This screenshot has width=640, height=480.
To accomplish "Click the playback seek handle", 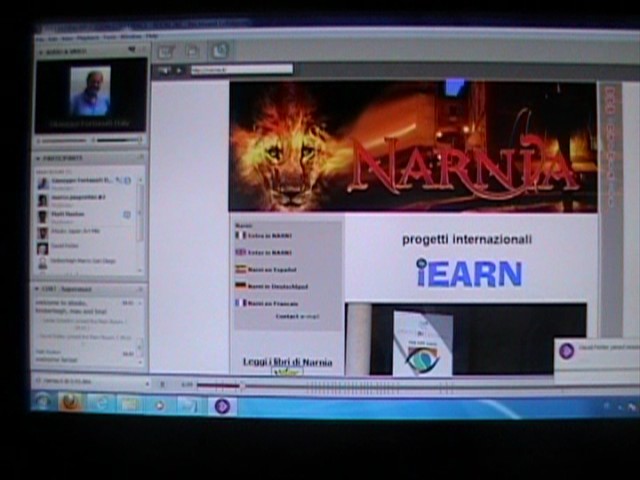I will 242,385.
